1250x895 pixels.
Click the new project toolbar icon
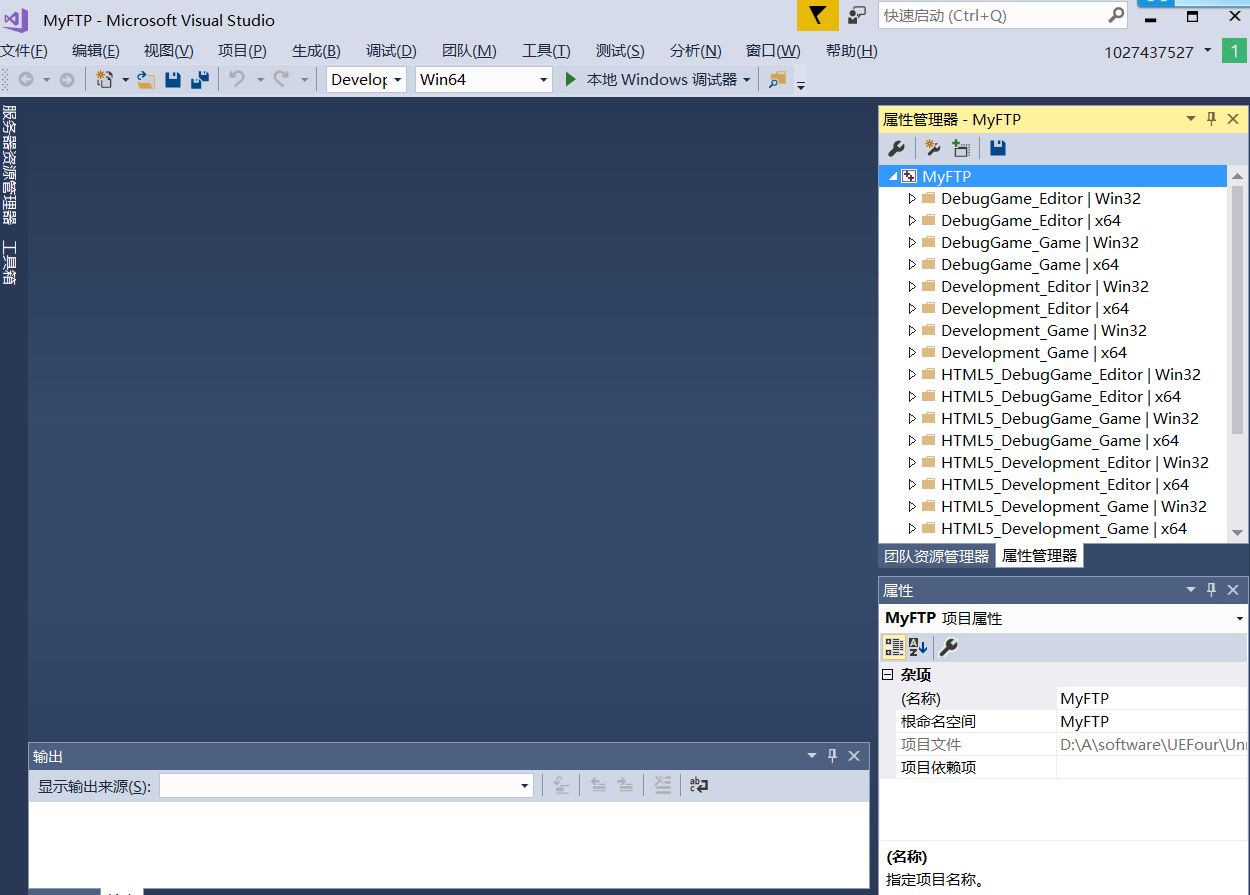(x=104, y=80)
